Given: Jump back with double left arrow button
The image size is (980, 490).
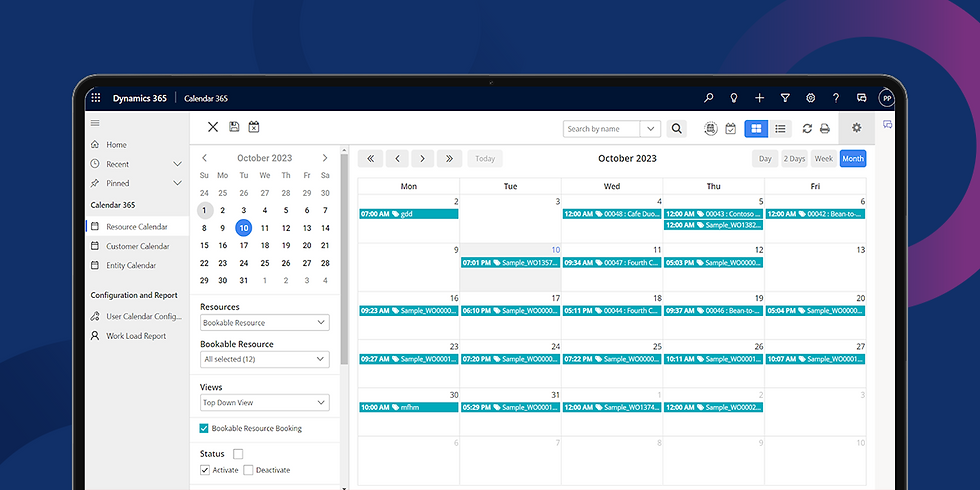Looking at the screenshot, I should (x=371, y=159).
